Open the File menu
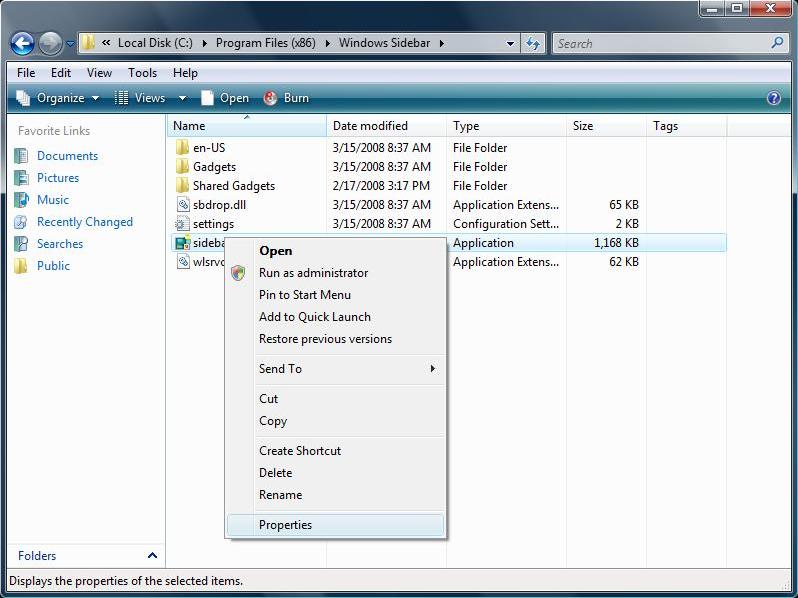This screenshot has width=798, height=598. 26,73
